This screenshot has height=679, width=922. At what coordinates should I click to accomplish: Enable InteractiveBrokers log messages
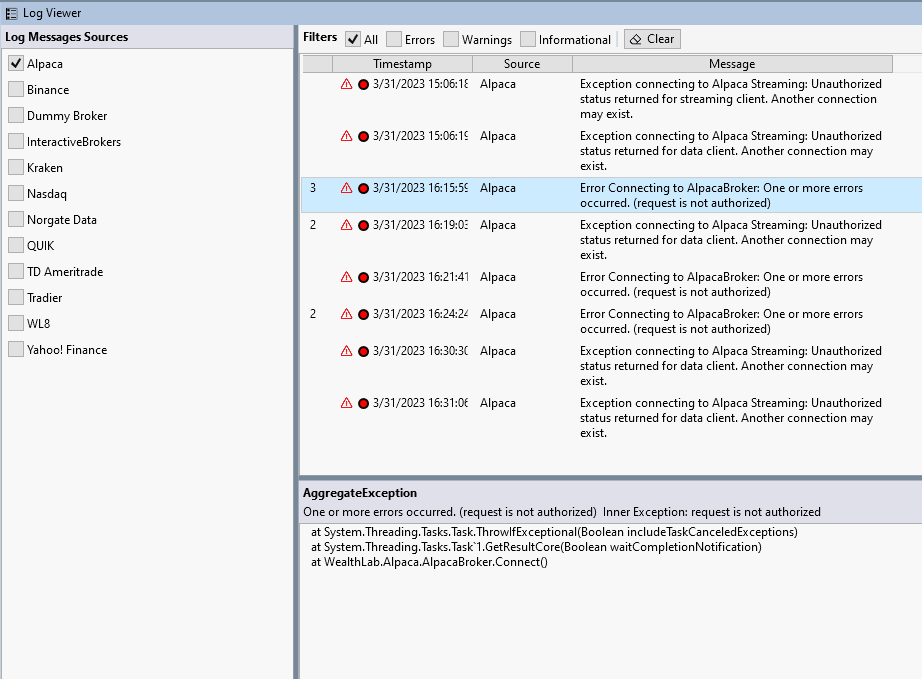coord(16,142)
